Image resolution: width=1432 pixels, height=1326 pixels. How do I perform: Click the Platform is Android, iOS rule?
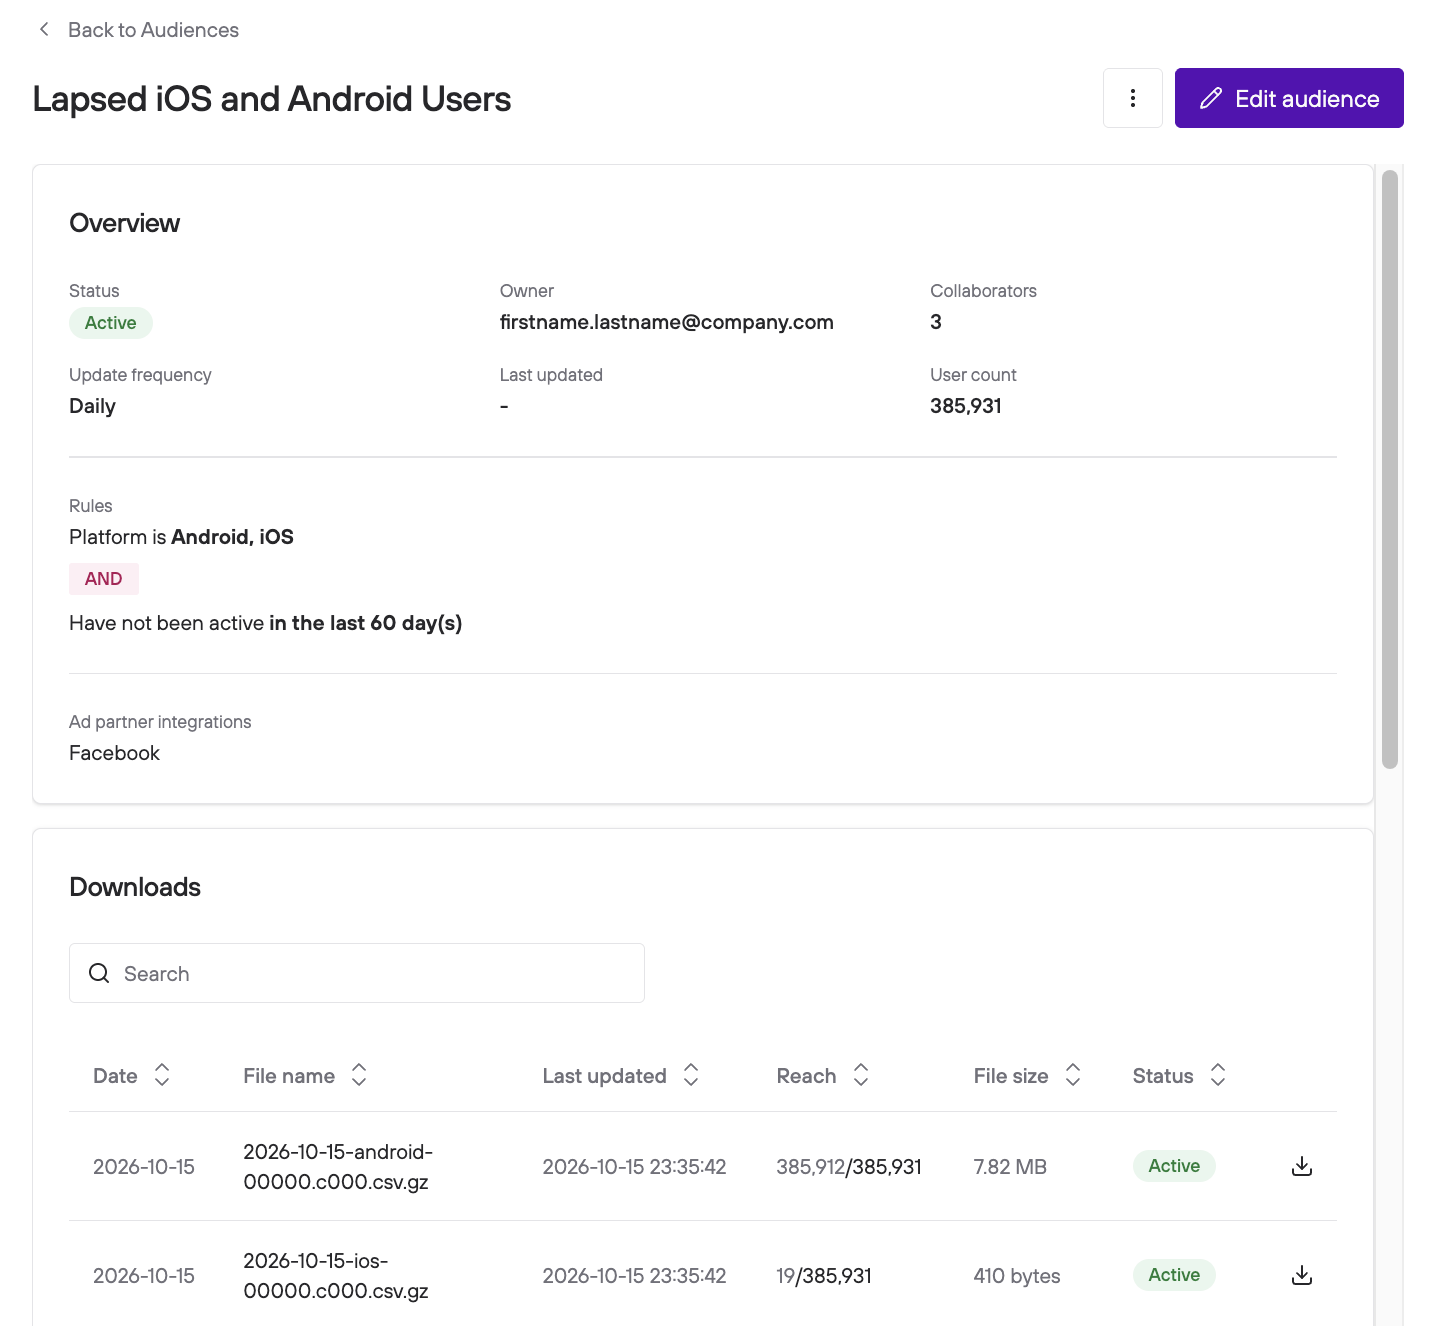click(181, 537)
